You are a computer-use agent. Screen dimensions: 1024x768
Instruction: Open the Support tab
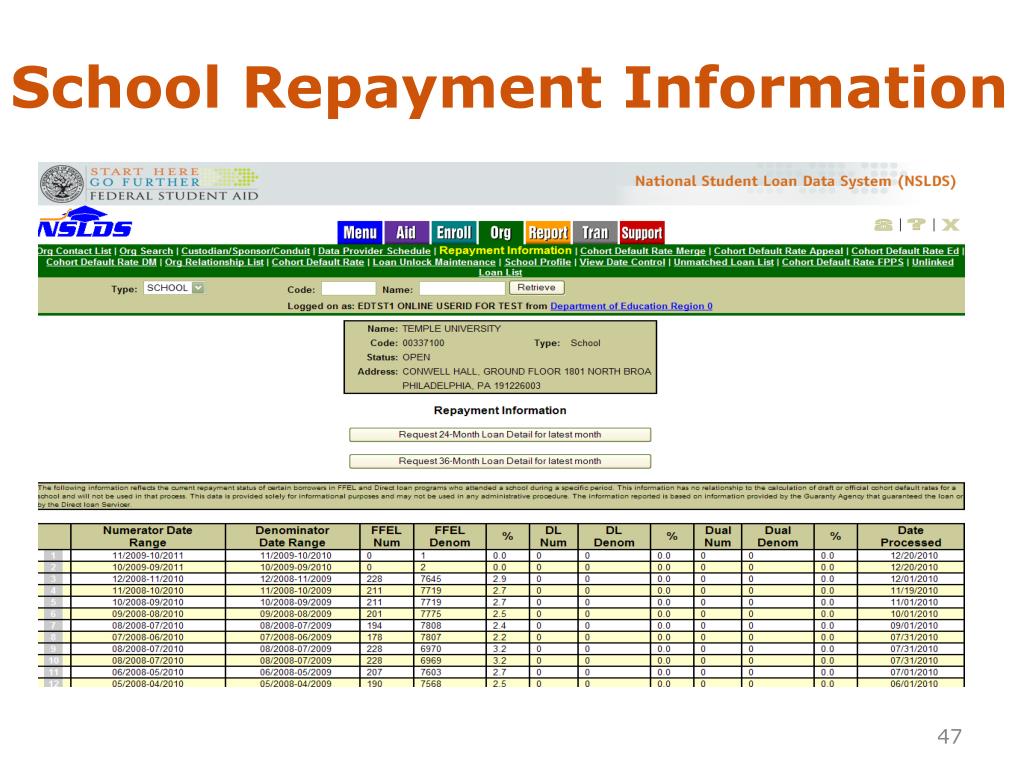[x=641, y=232]
